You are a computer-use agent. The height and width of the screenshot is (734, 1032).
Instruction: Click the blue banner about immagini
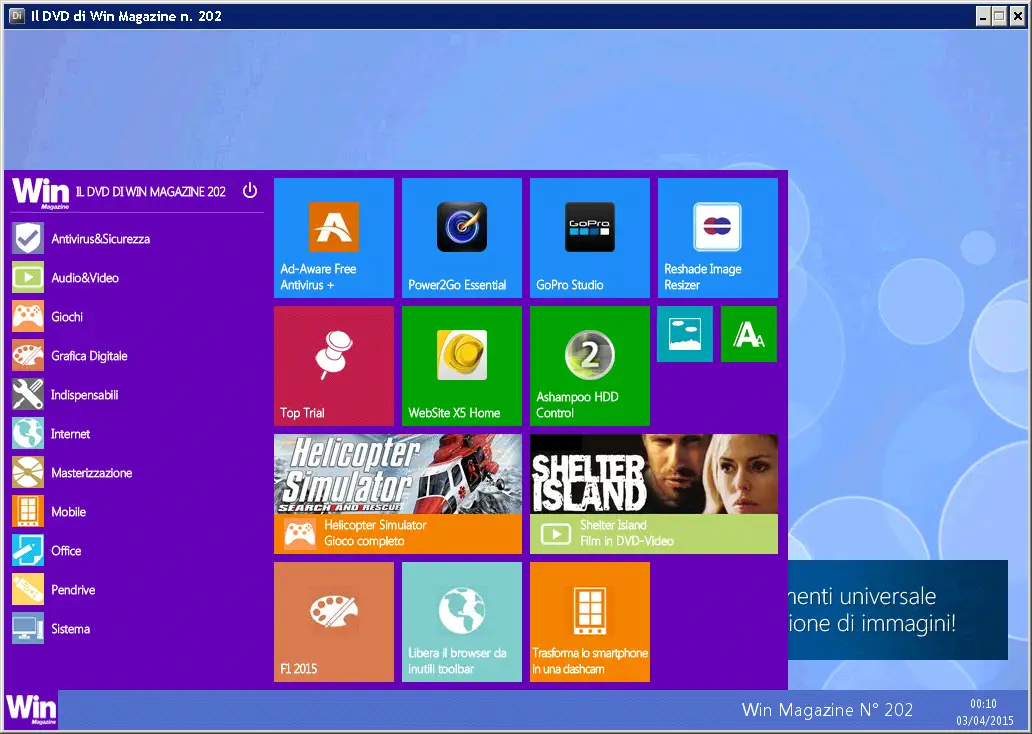pyautogui.click(x=898, y=610)
